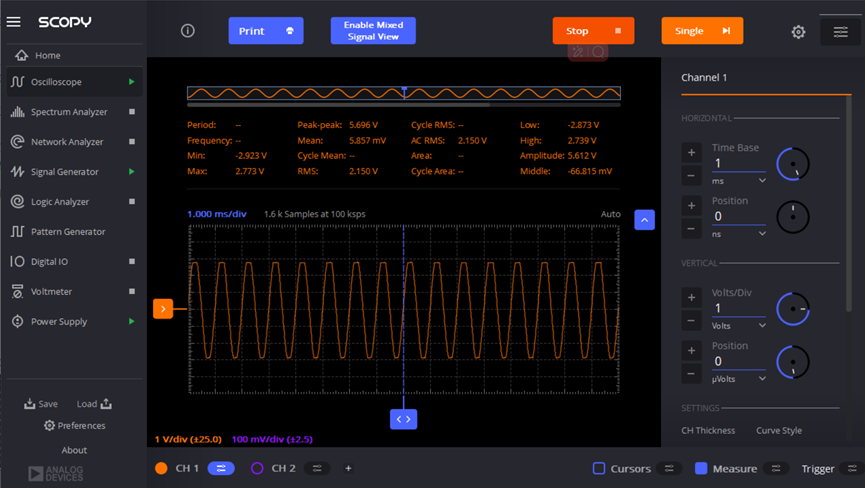The height and width of the screenshot is (488, 865).
Task: Open the instrument info icon
Action: click(188, 31)
